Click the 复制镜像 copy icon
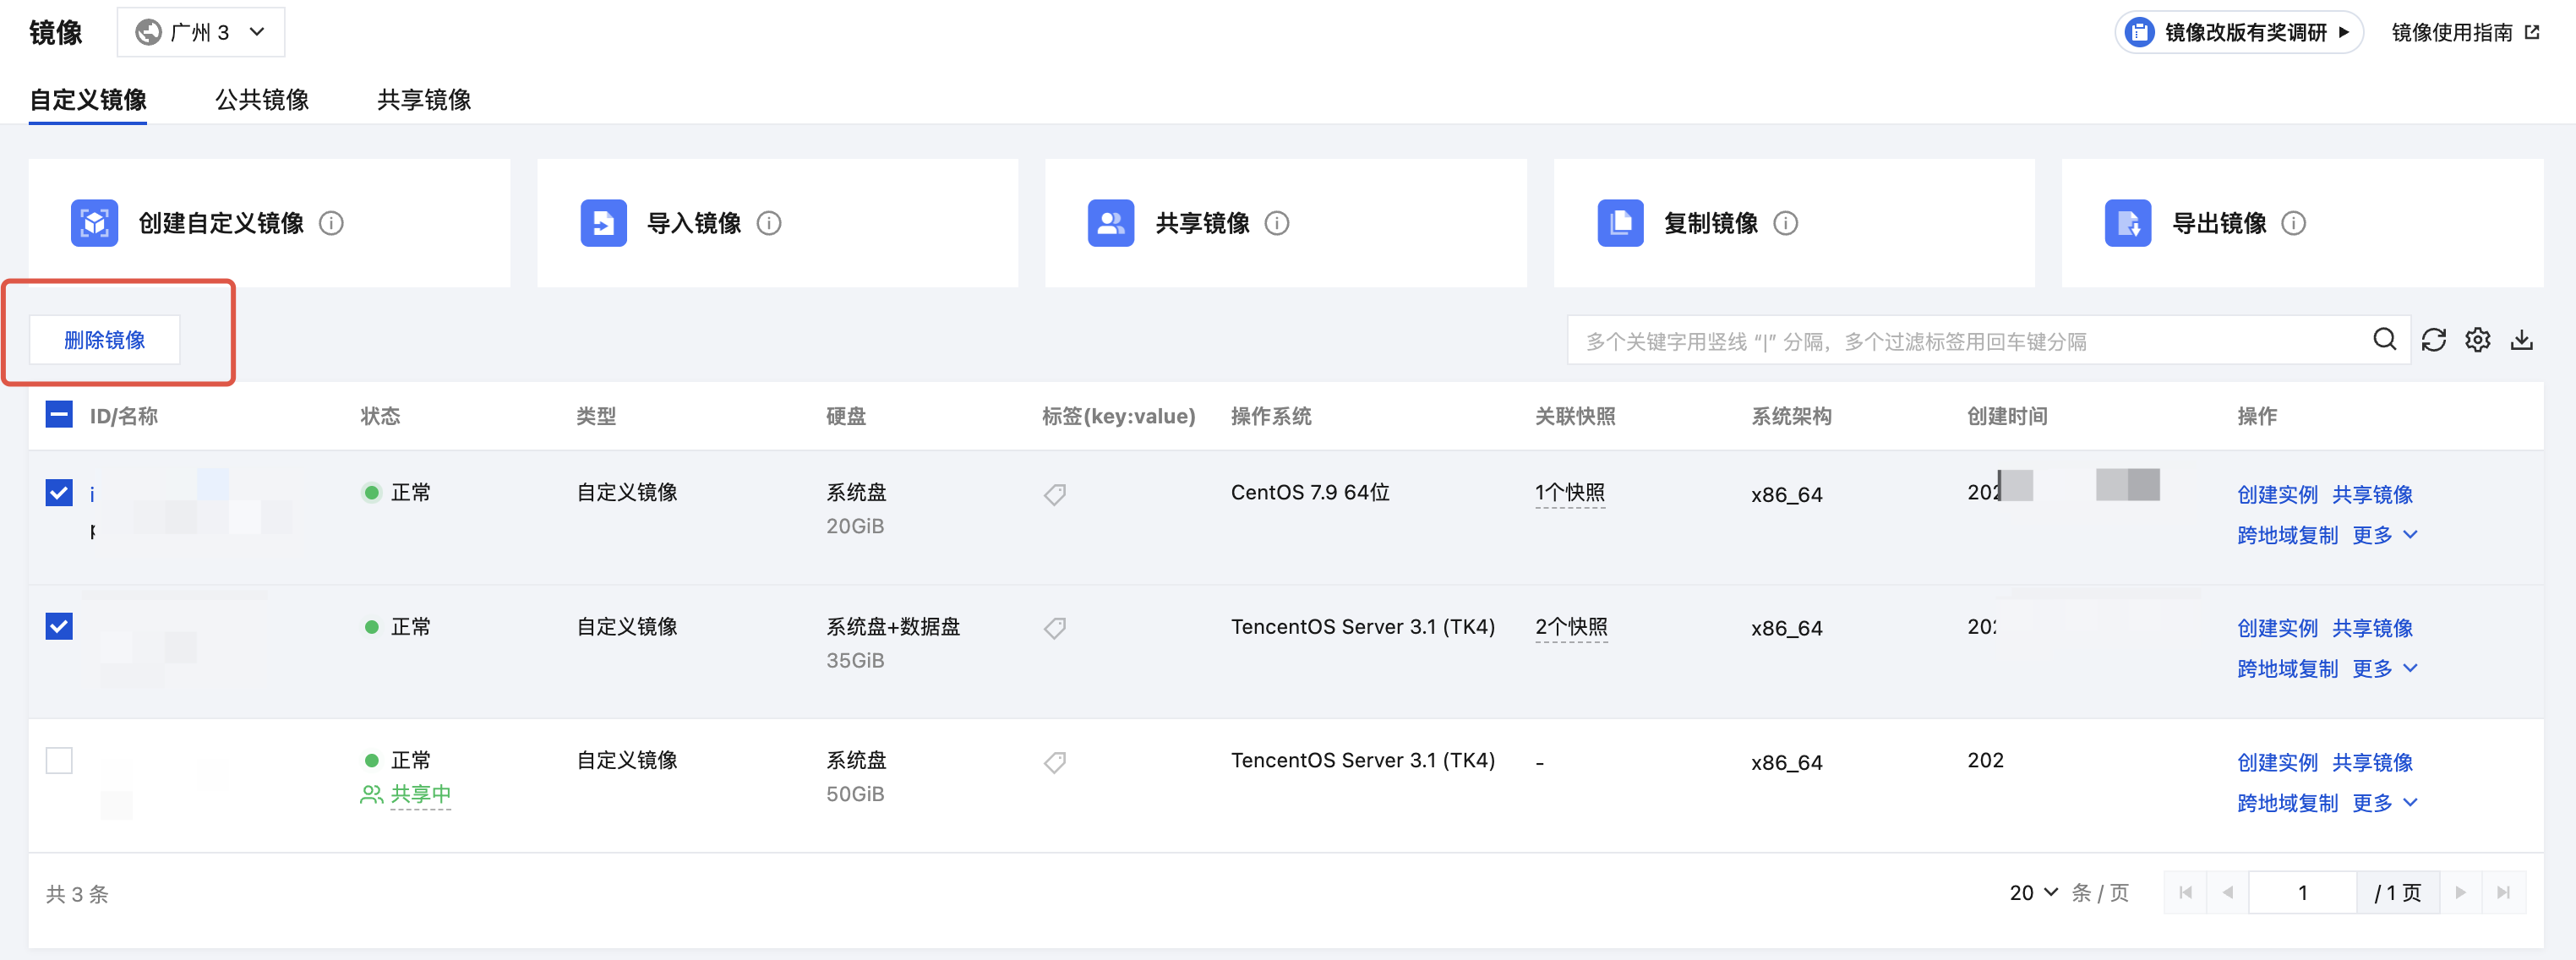This screenshot has width=2576, height=960. point(1619,223)
